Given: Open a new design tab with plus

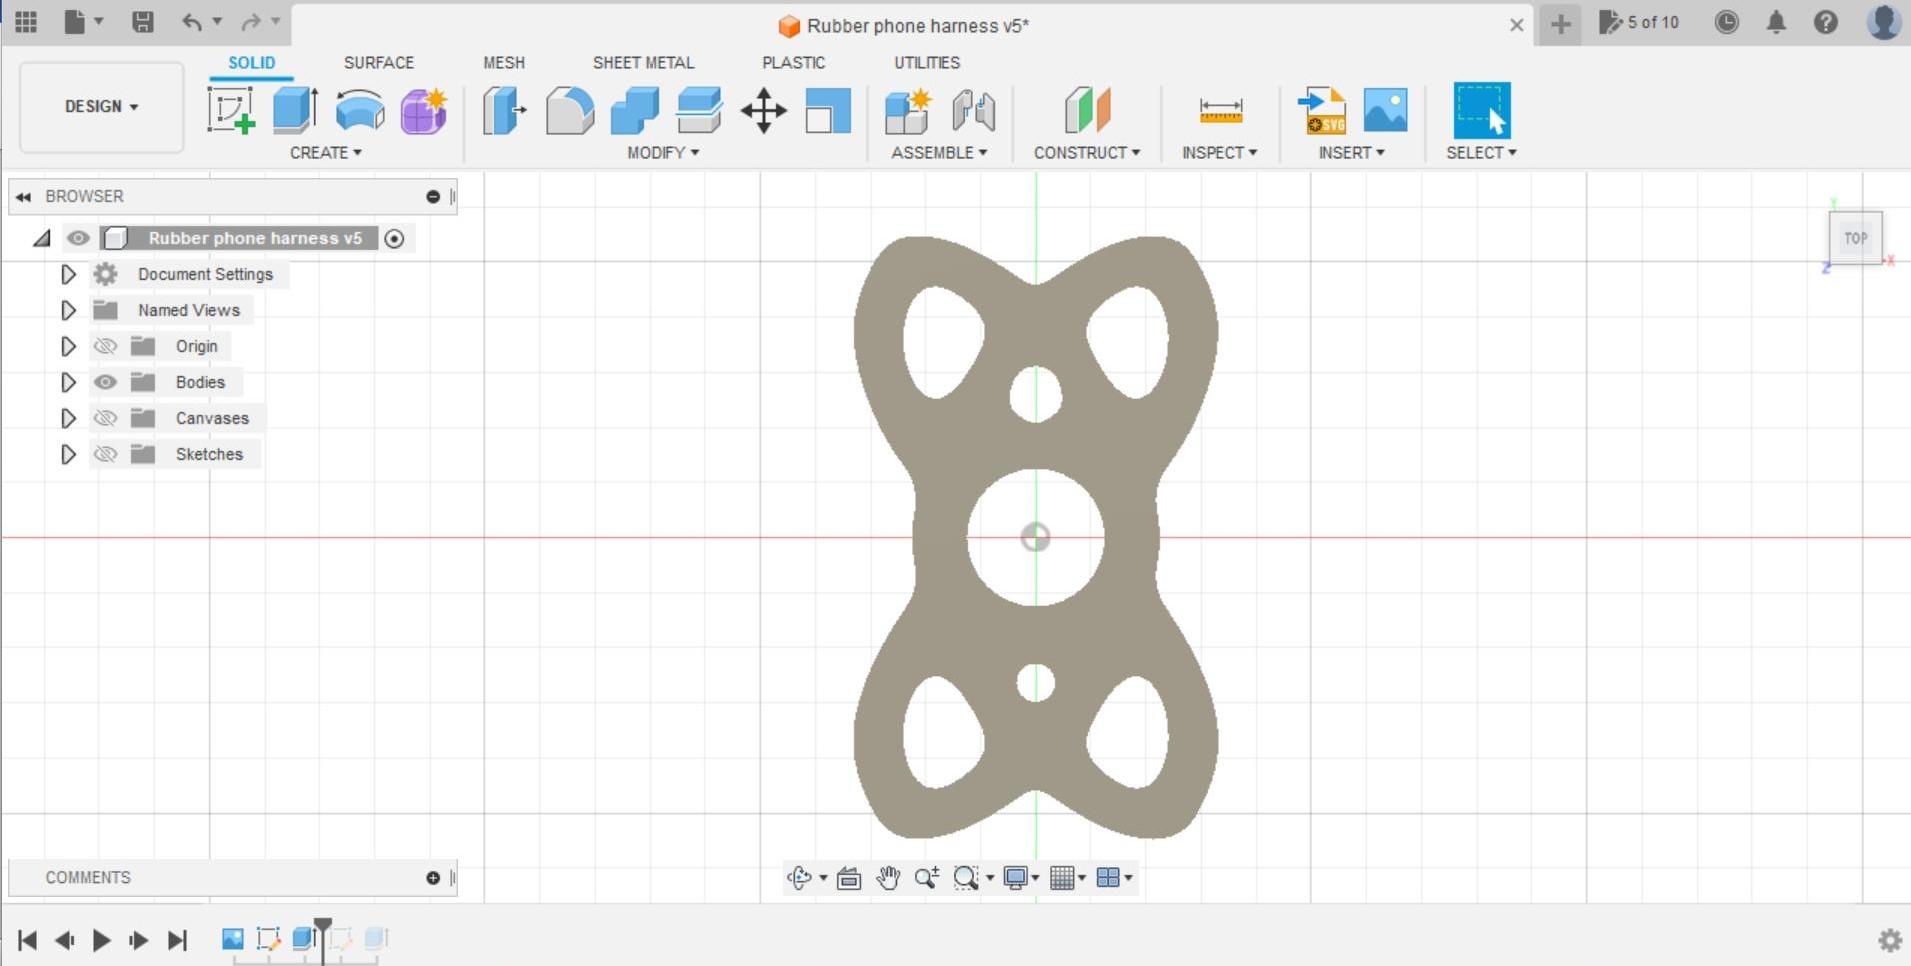Looking at the screenshot, I should [1560, 23].
